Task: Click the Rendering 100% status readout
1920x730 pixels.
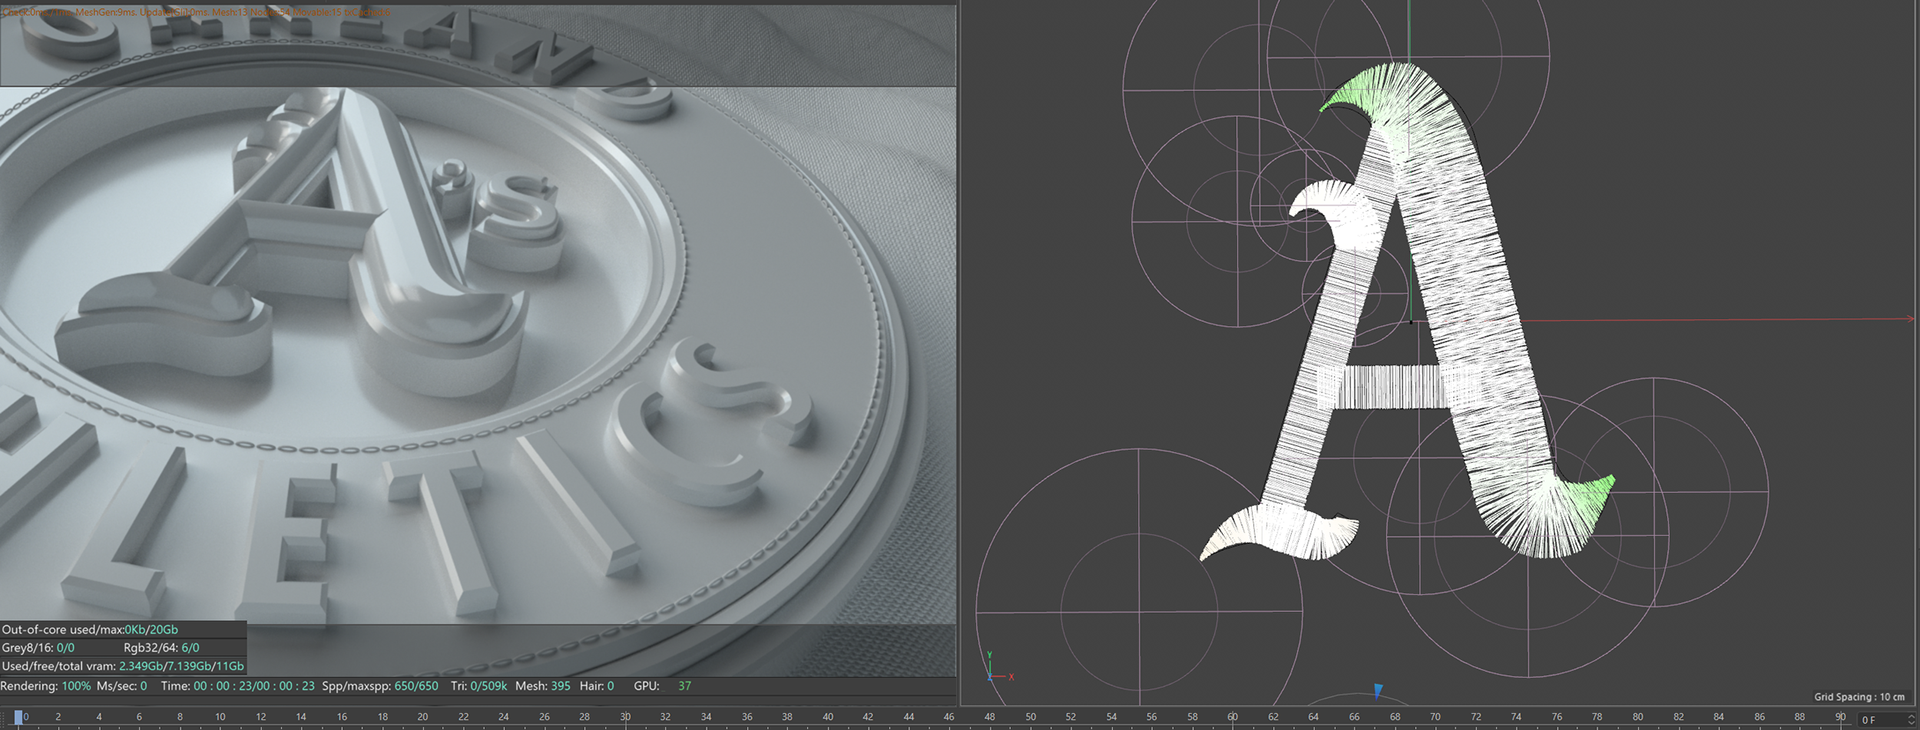Action: click(x=45, y=686)
